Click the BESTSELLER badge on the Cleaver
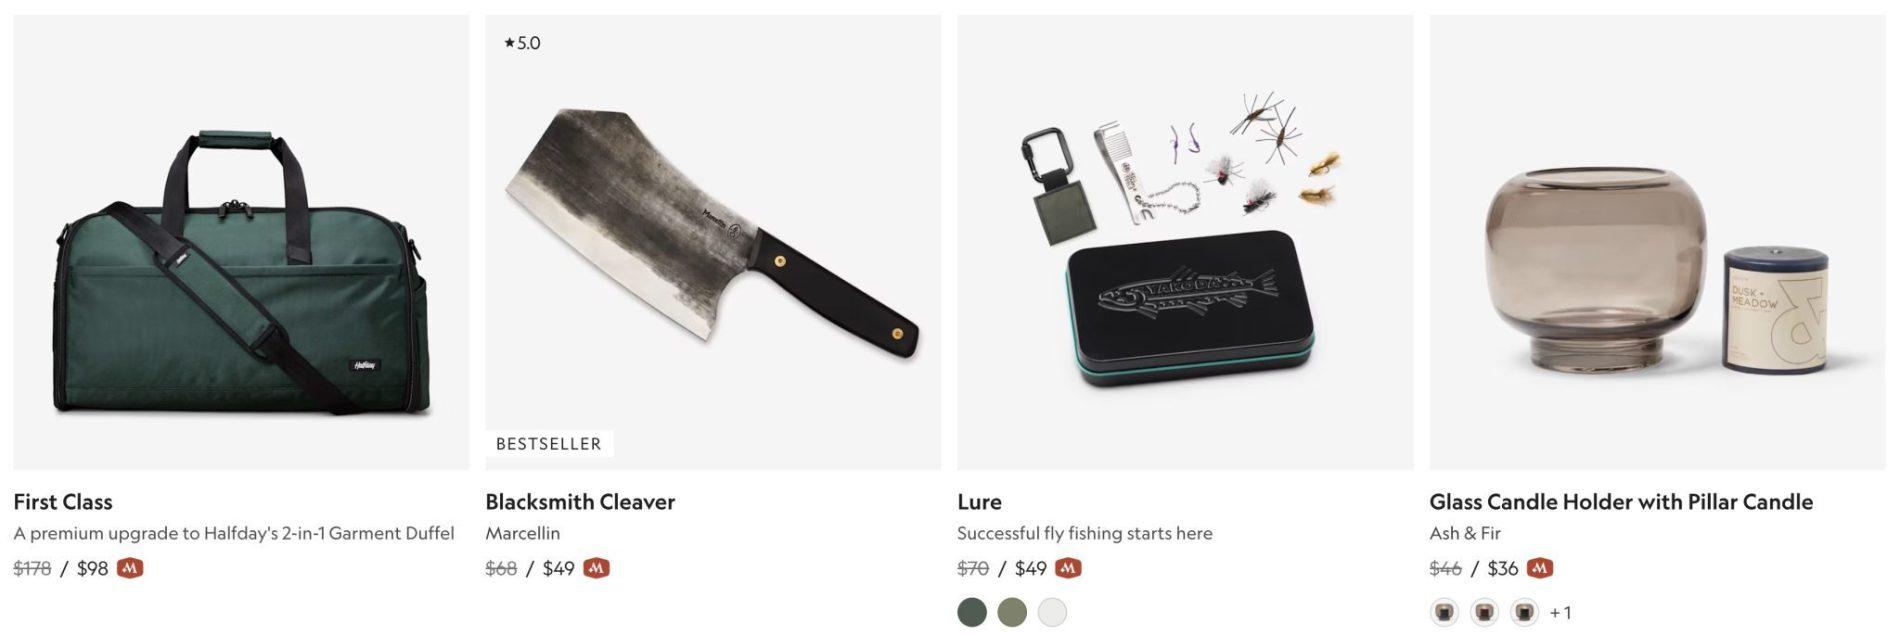This screenshot has height=635, width=1900. click(x=549, y=444)
